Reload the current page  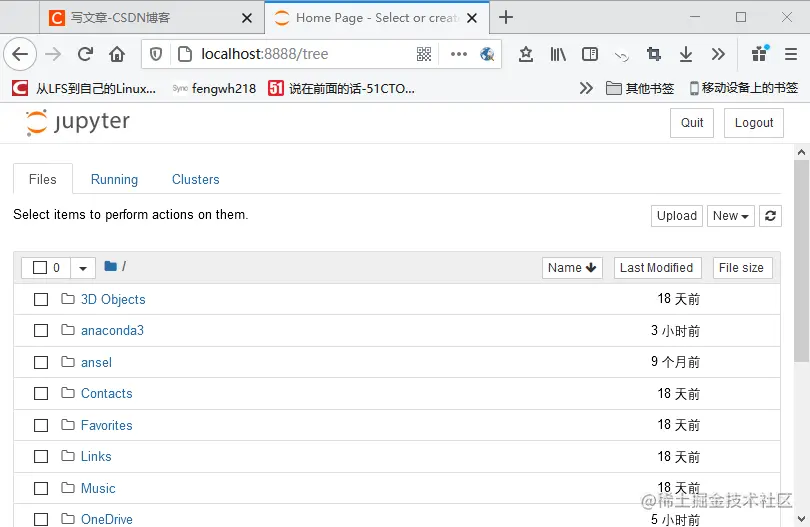tap(85, 54)
